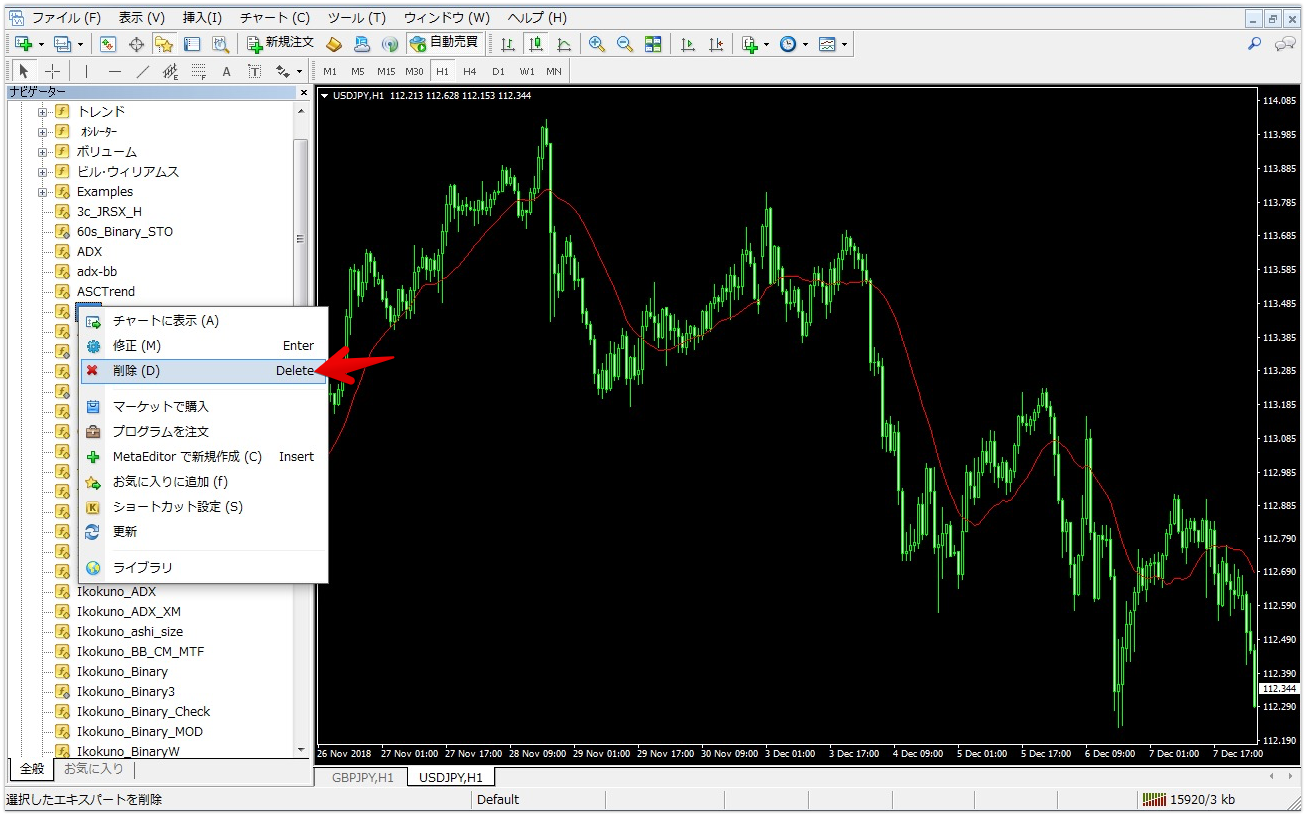Switch to candlestick chart display
1306x816 pixels.
tap(536, 44)
